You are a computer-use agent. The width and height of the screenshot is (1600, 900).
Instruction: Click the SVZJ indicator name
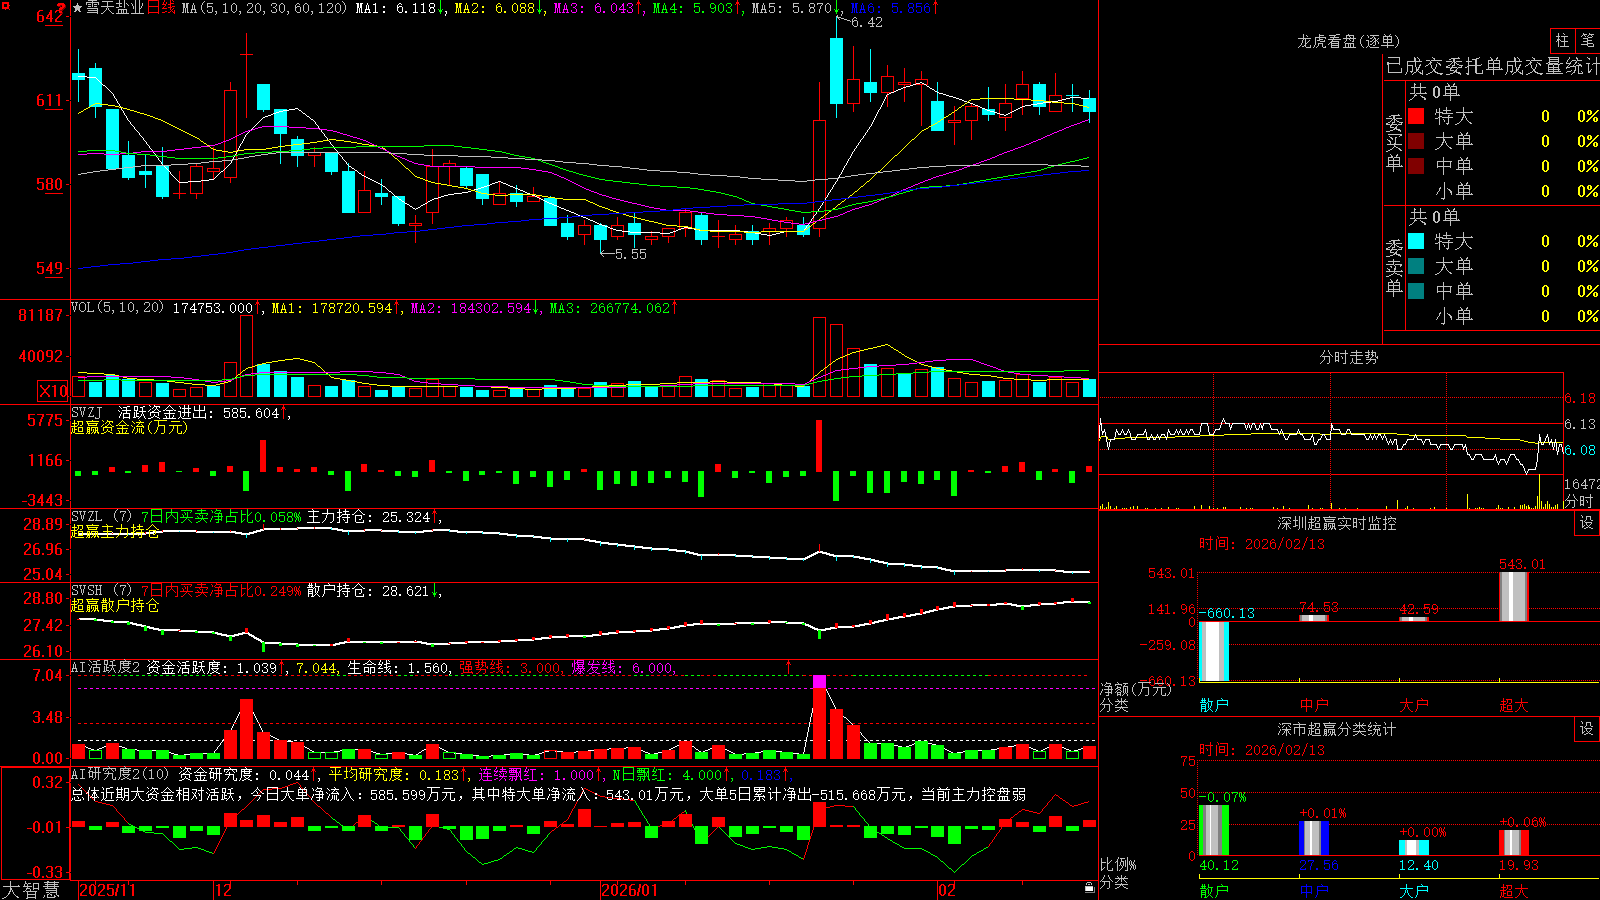tap(87, 412)
